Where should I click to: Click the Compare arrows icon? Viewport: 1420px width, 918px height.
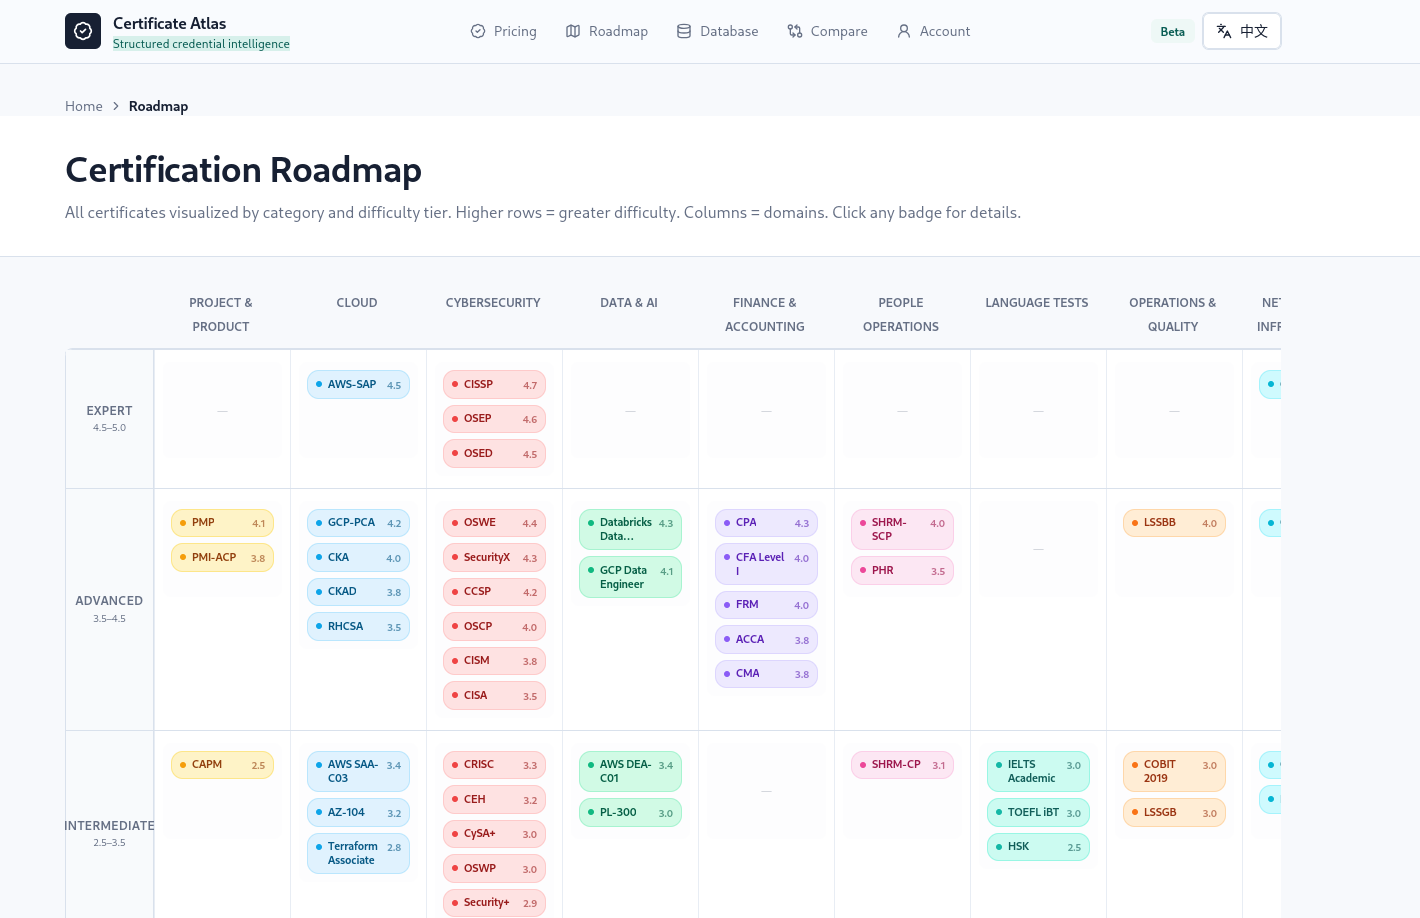pyautogui.click(x=795, y=31)
